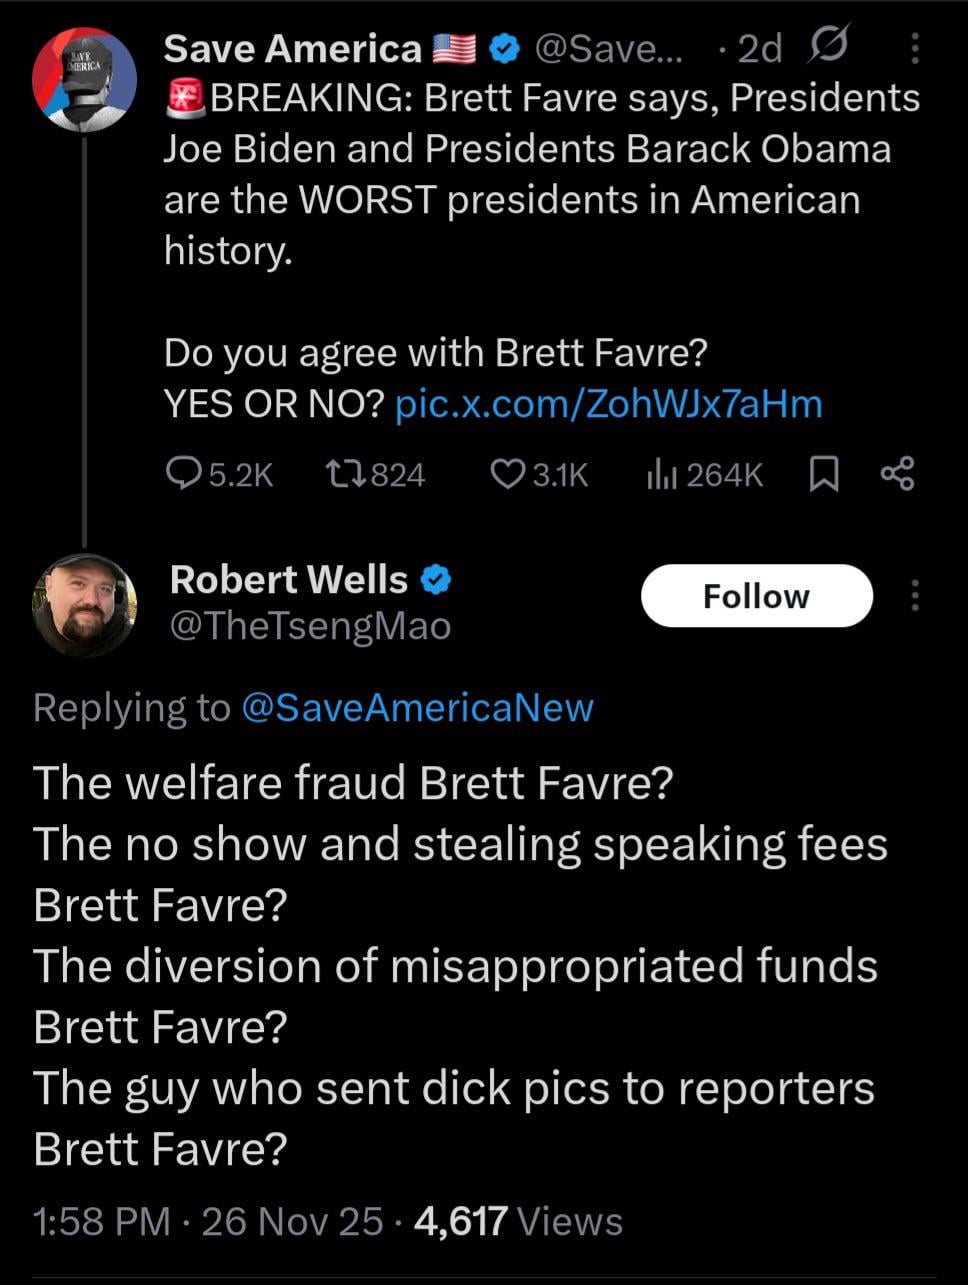Click Save America's blue verified badge
Screen dimensions: 968x1285
click(507, 49)
